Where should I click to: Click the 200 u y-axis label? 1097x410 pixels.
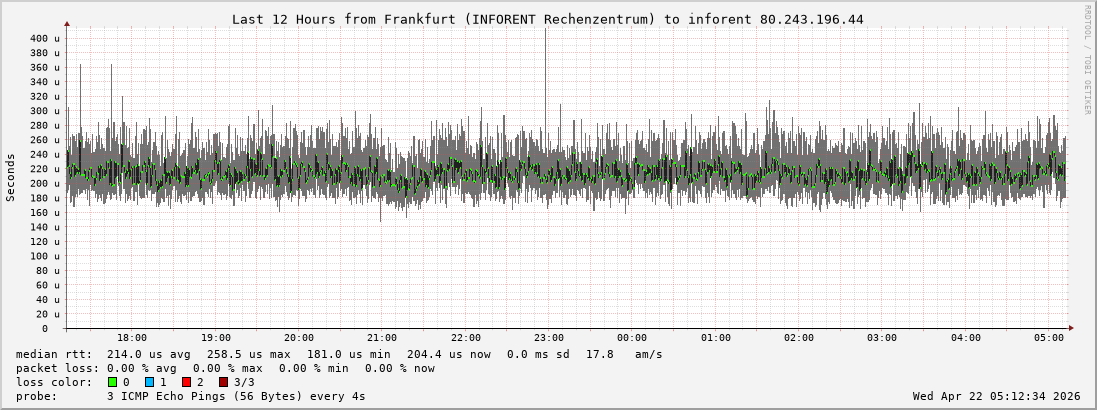pyautogui.click(x=44, y=183)
